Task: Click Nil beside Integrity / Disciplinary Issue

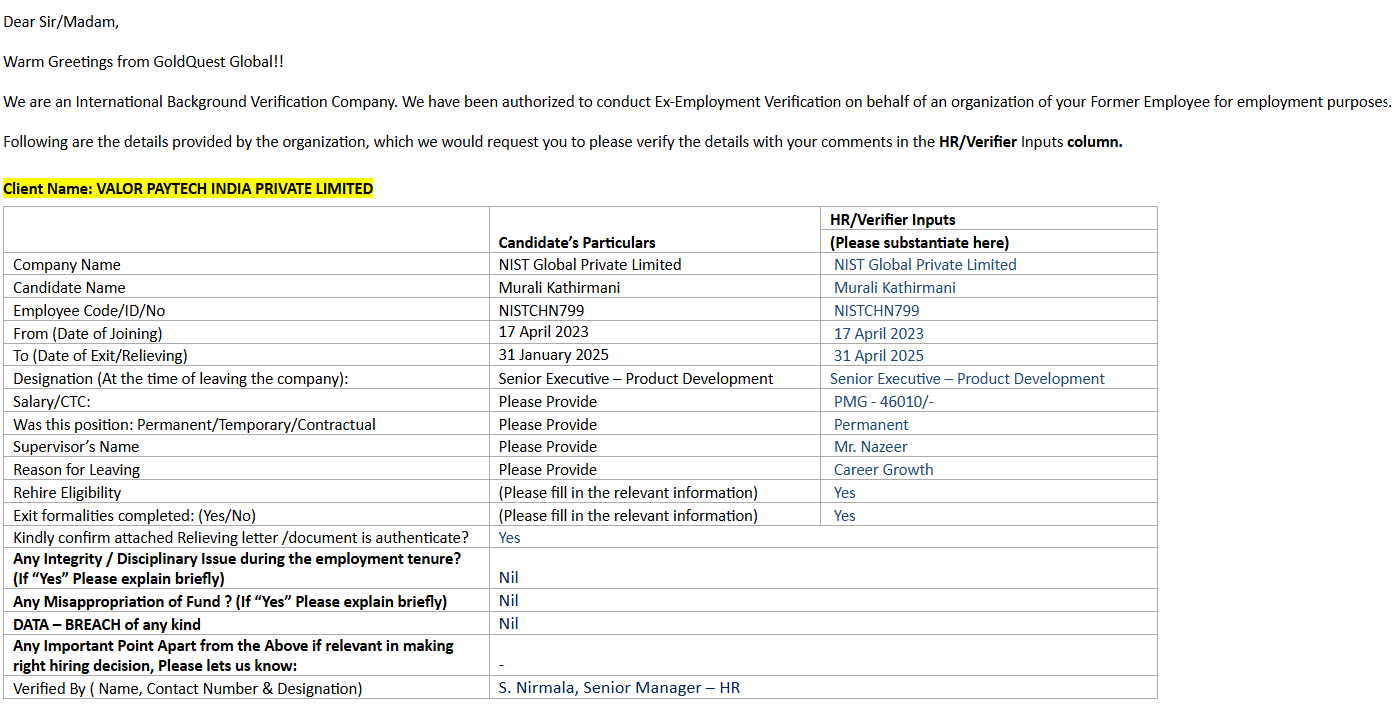Action: point(509,578)
